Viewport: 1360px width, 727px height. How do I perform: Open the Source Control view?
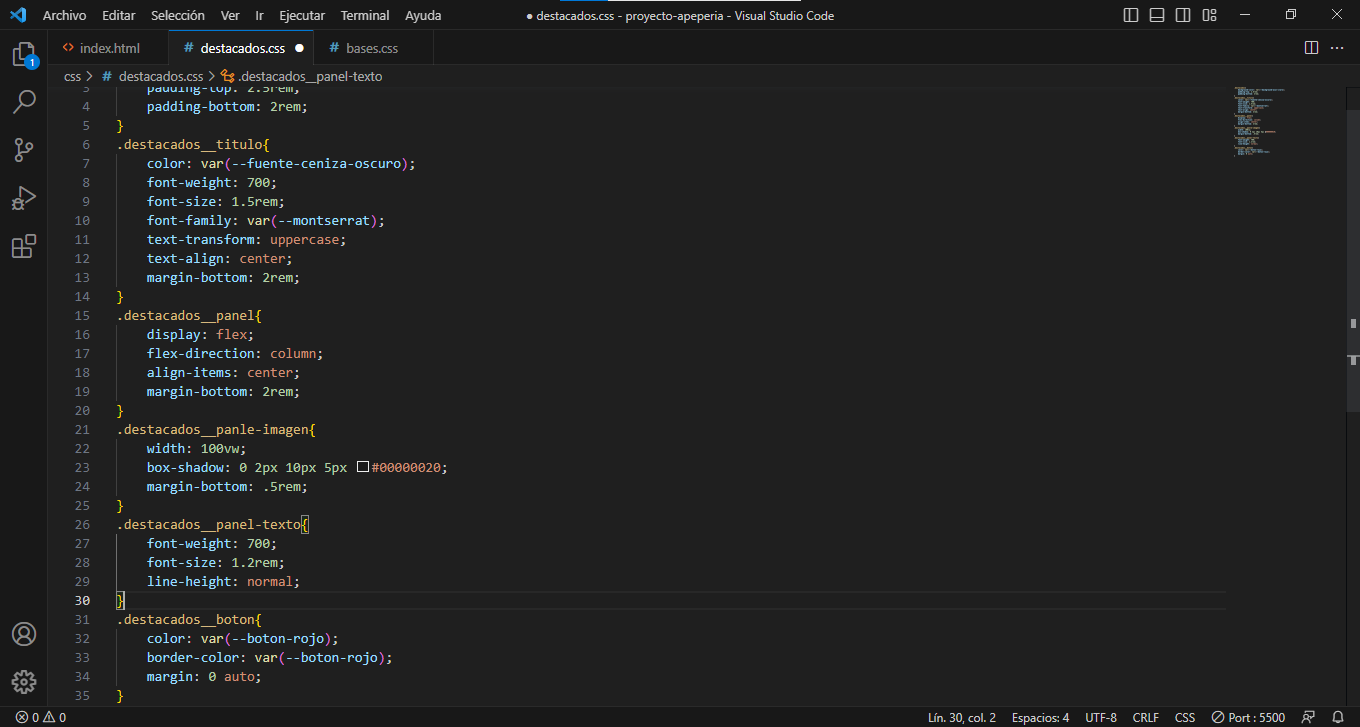pyautogui.click(x=24, y=150)
